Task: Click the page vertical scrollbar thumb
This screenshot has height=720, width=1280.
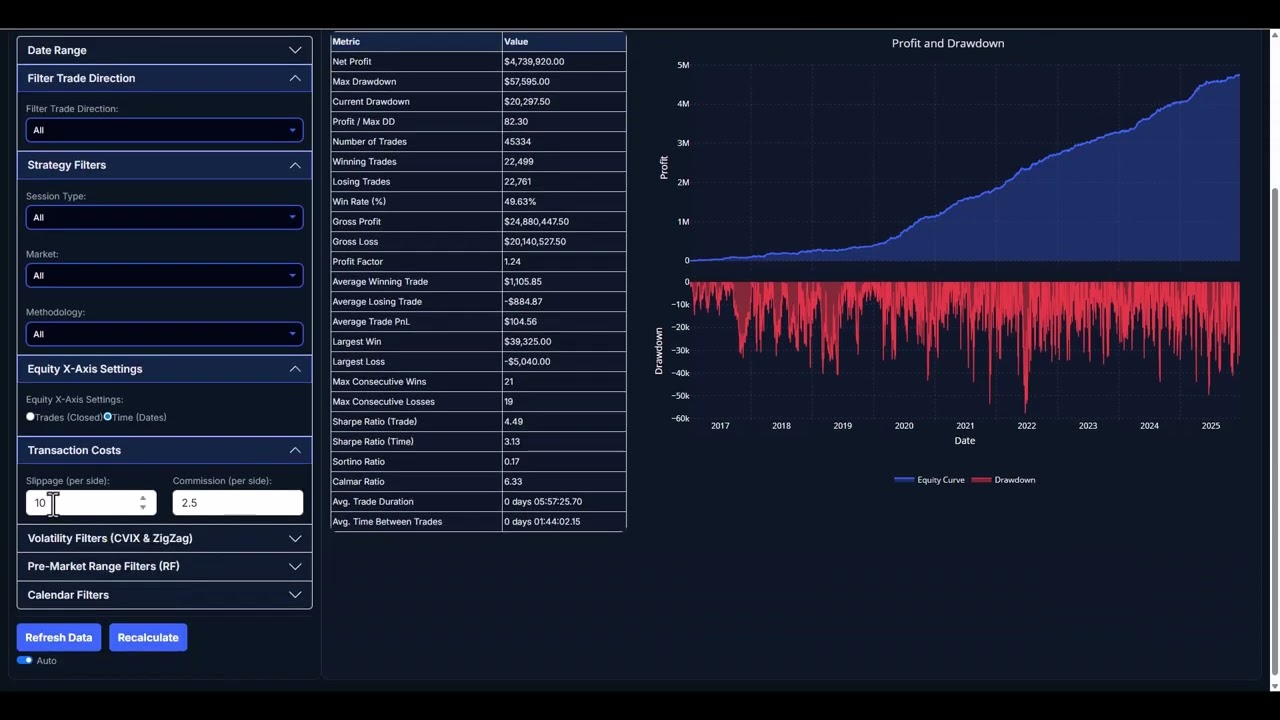Action: coord(1274,430)
